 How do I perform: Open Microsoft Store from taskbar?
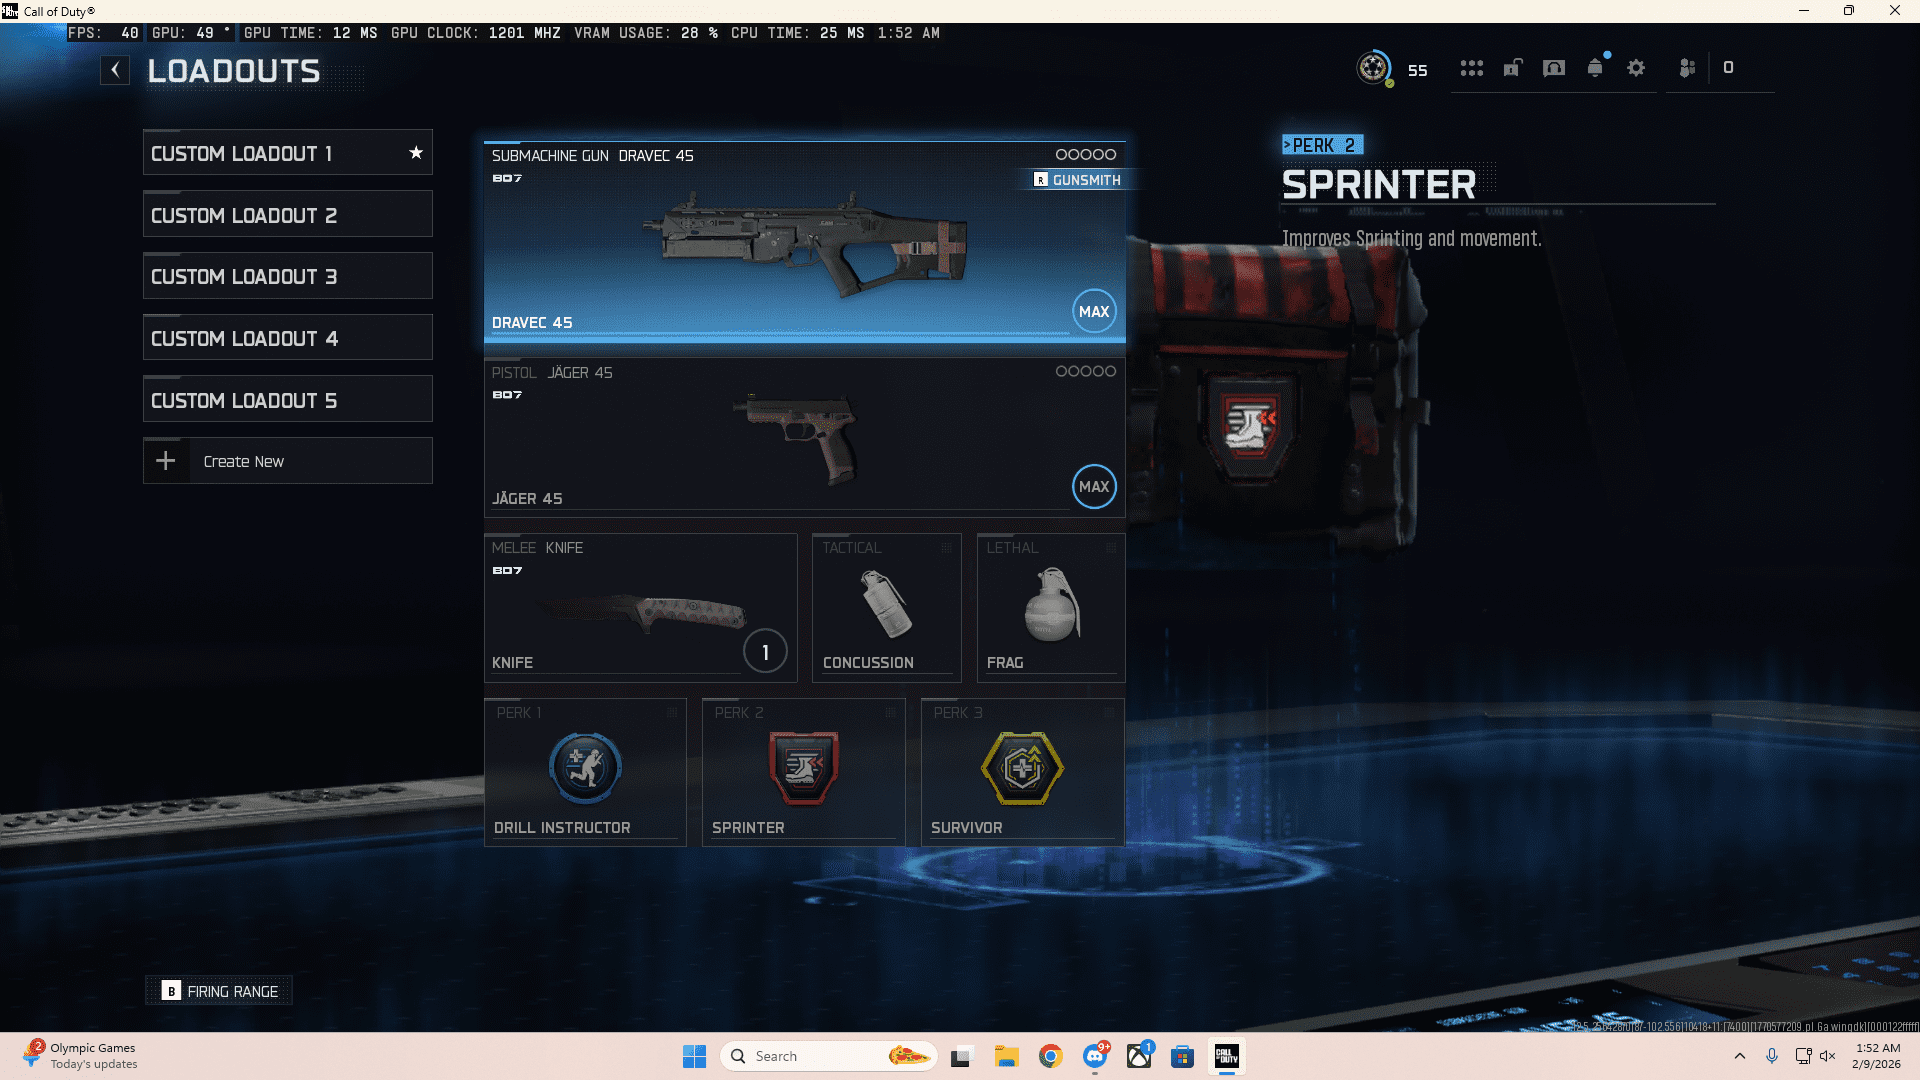(1183, 1056)
